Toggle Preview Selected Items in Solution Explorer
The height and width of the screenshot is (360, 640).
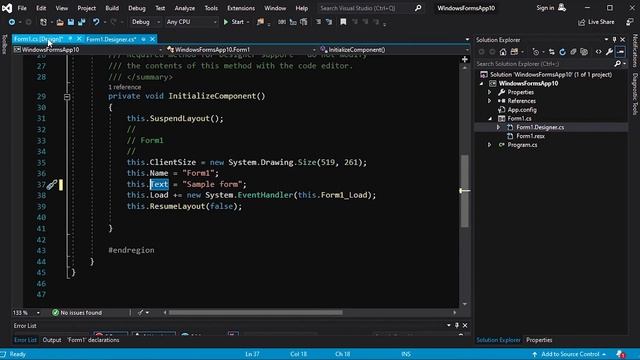pos(620,52)
